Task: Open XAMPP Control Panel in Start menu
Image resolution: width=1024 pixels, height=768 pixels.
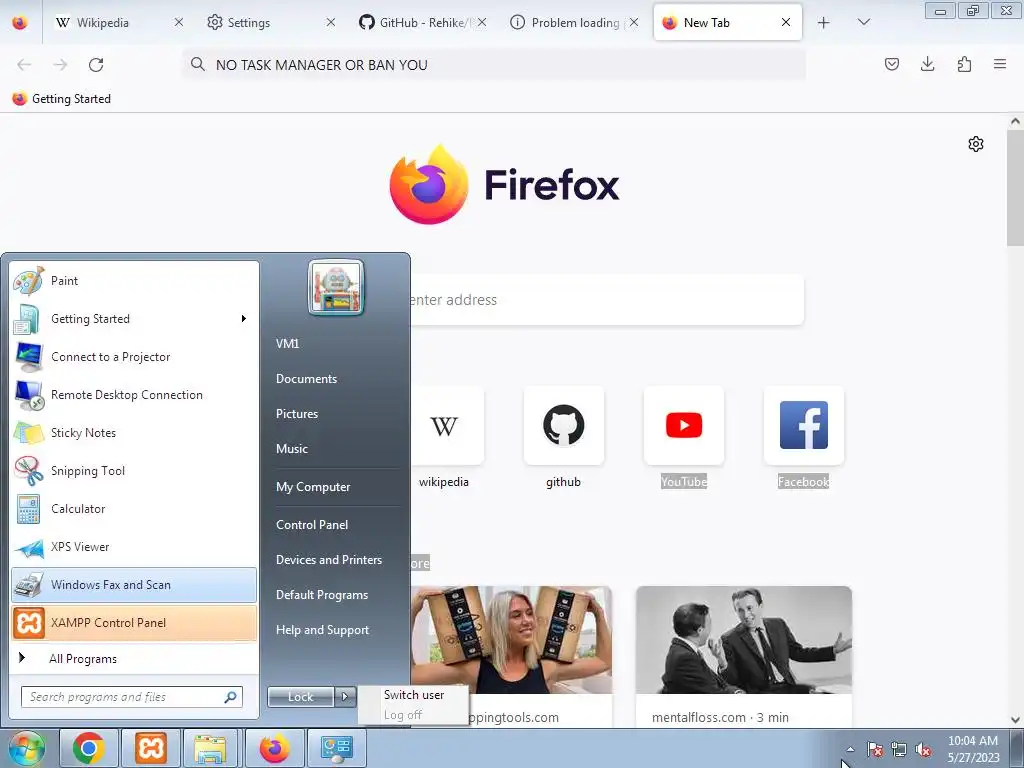Action: [134, 622]
